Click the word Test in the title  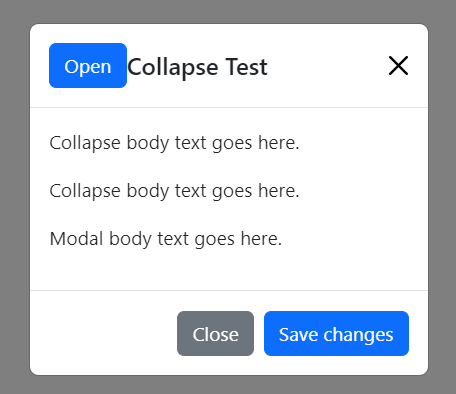point(246,67)
